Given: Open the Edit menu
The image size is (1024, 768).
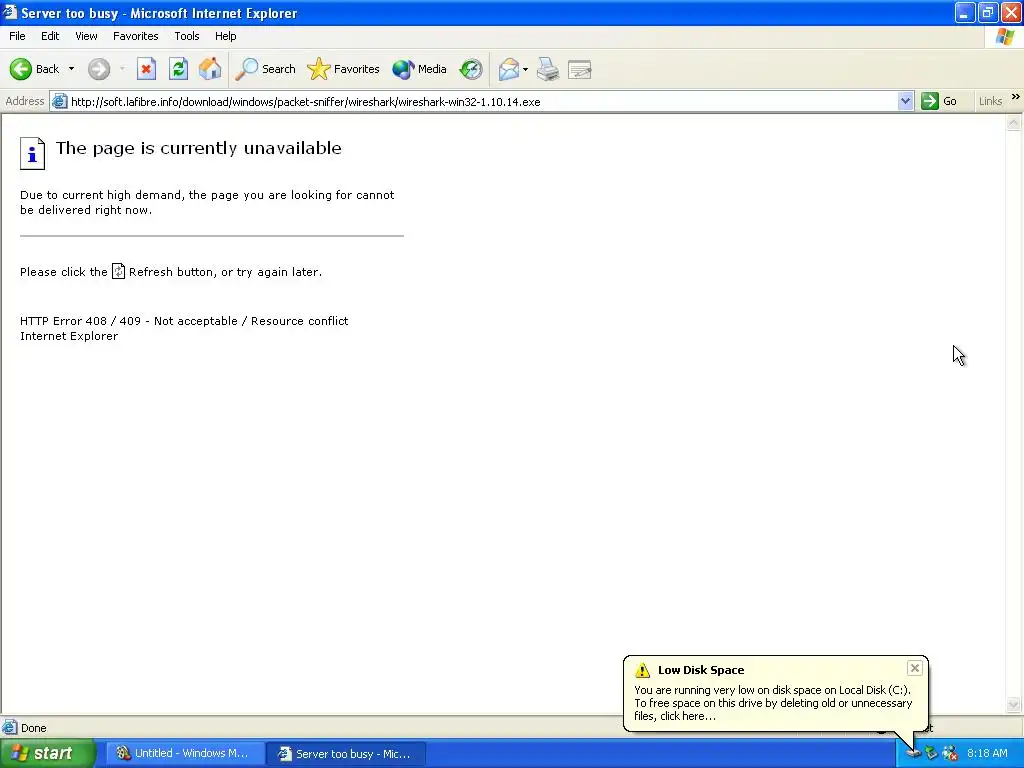Looking at the screenshot, I should [50, 36].
